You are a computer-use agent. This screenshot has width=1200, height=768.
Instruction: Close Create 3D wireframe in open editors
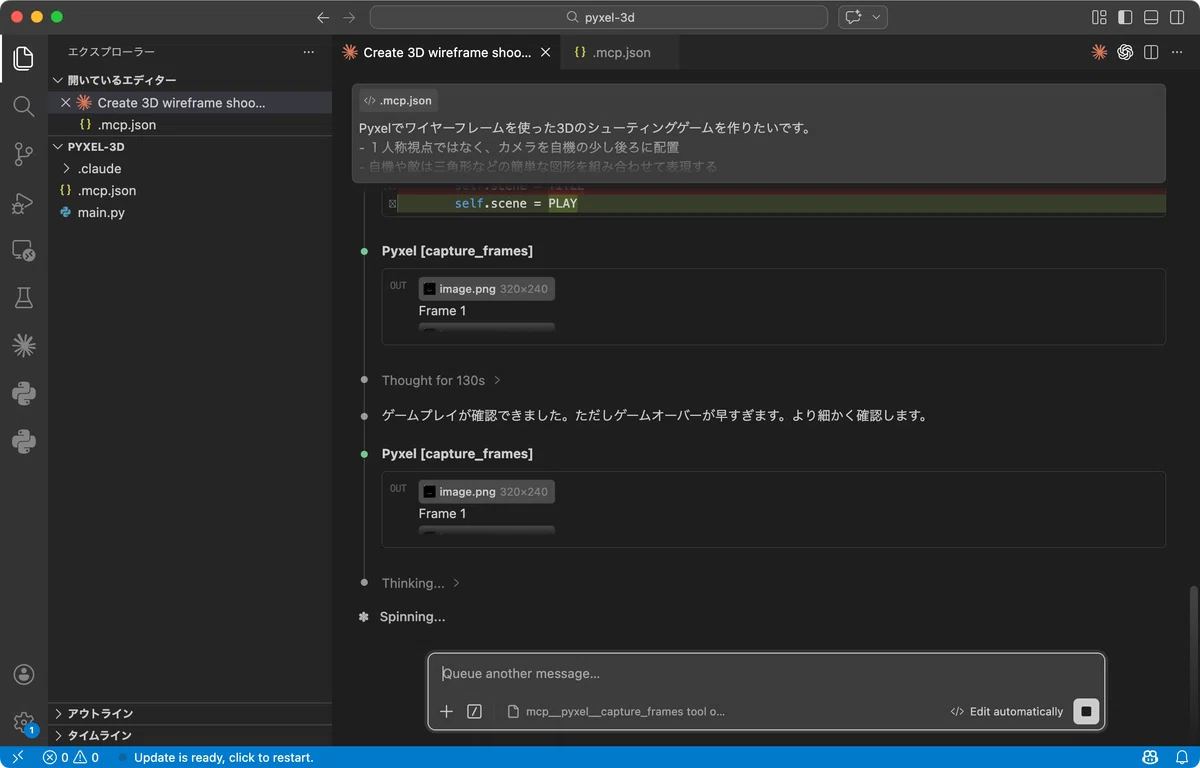(x=66, y=102)
